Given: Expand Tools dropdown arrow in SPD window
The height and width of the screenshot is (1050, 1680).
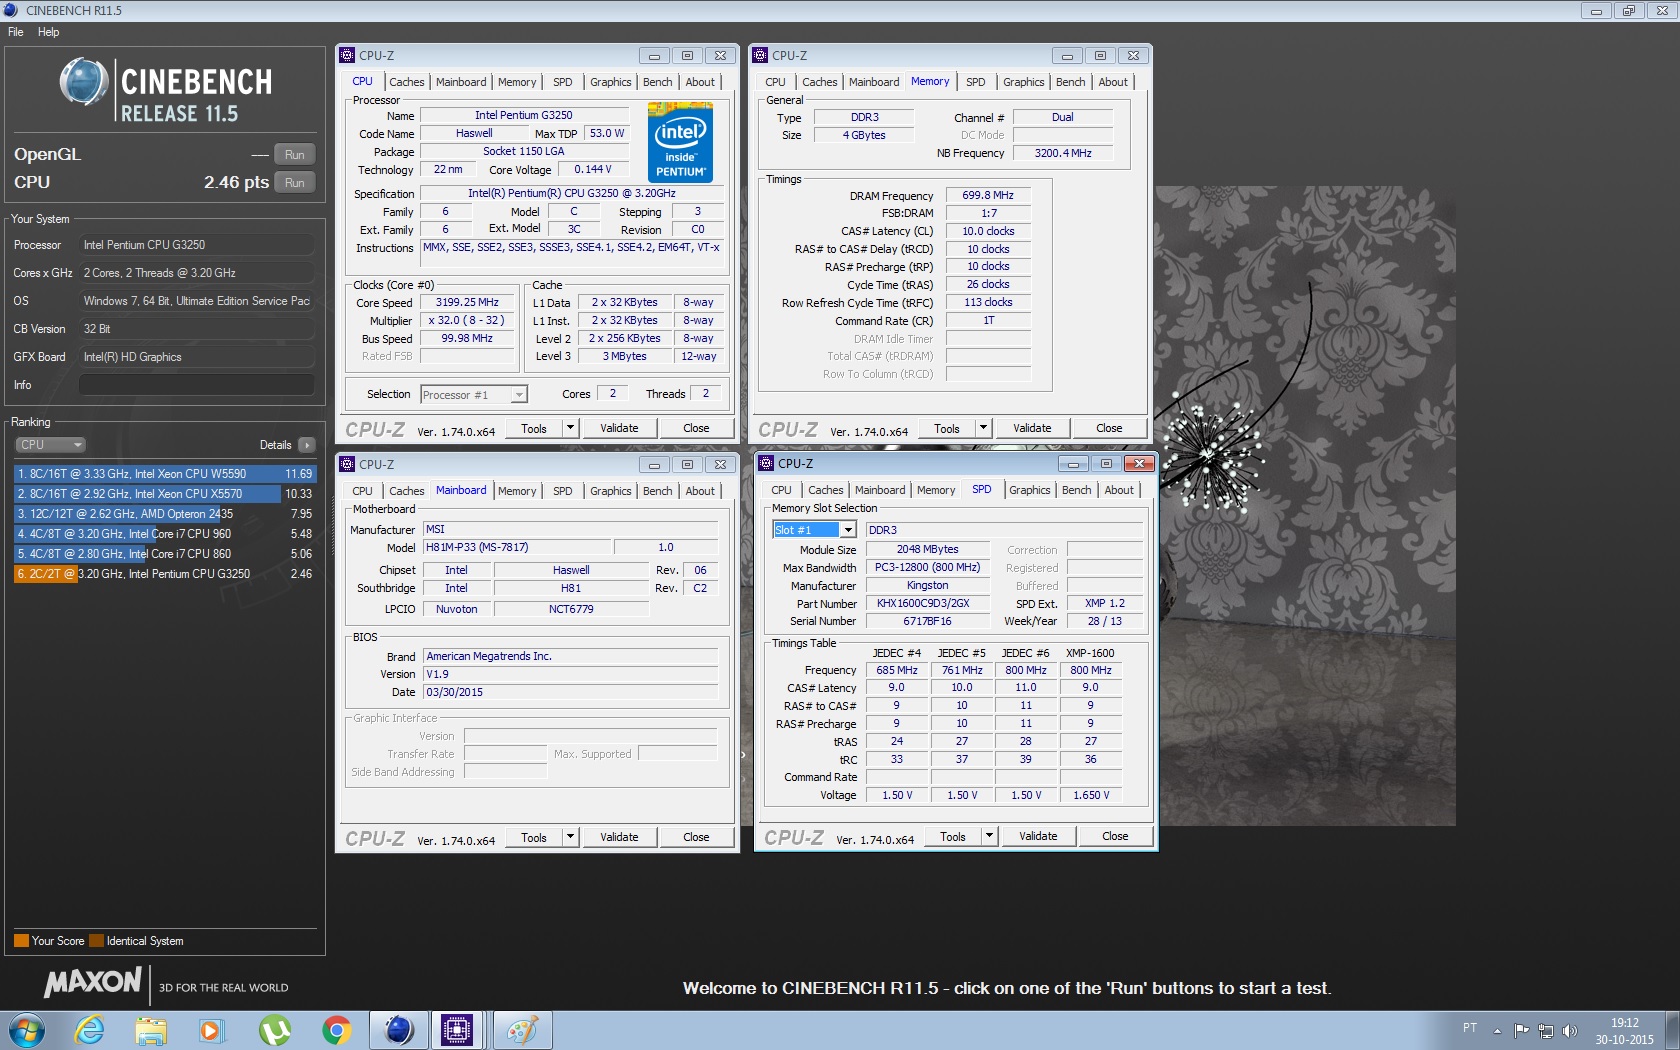Looking at the screenshot, I should click(989, 836).
